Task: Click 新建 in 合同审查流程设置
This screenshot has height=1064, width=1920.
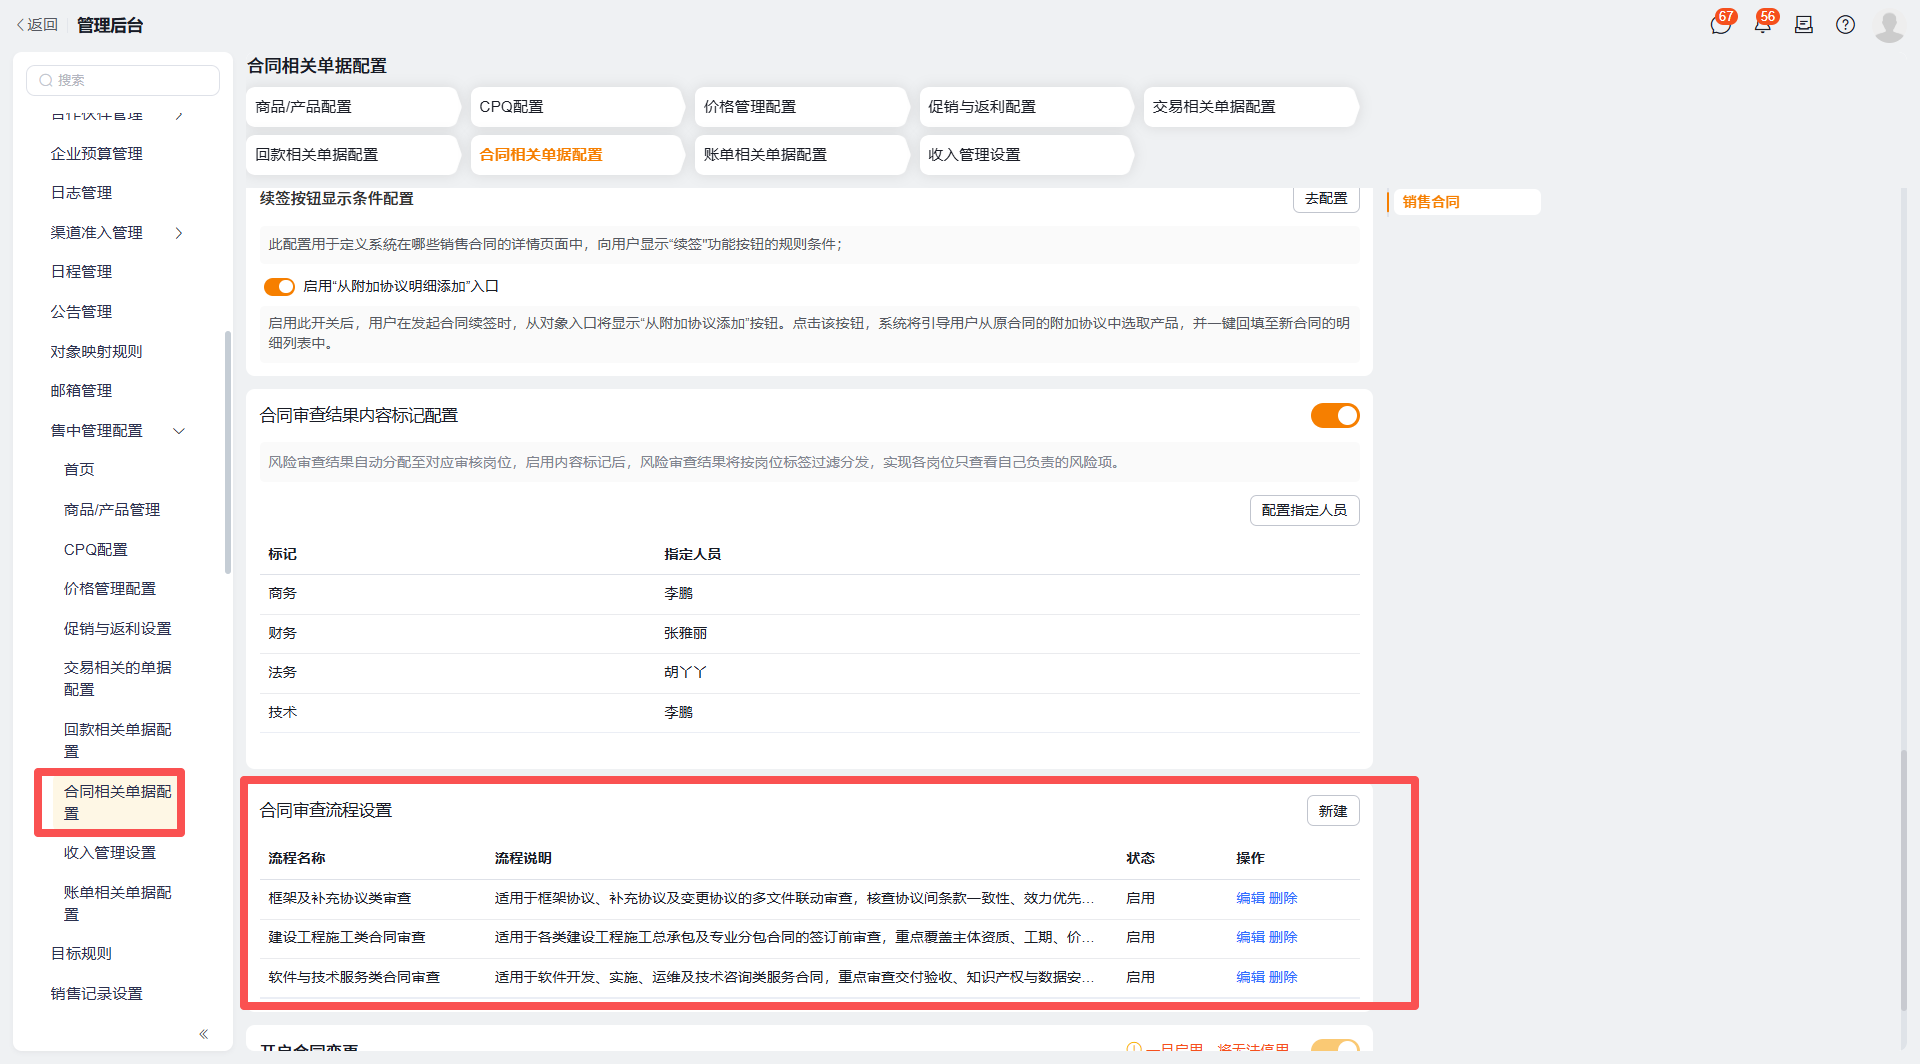Action: [1333, 811]
